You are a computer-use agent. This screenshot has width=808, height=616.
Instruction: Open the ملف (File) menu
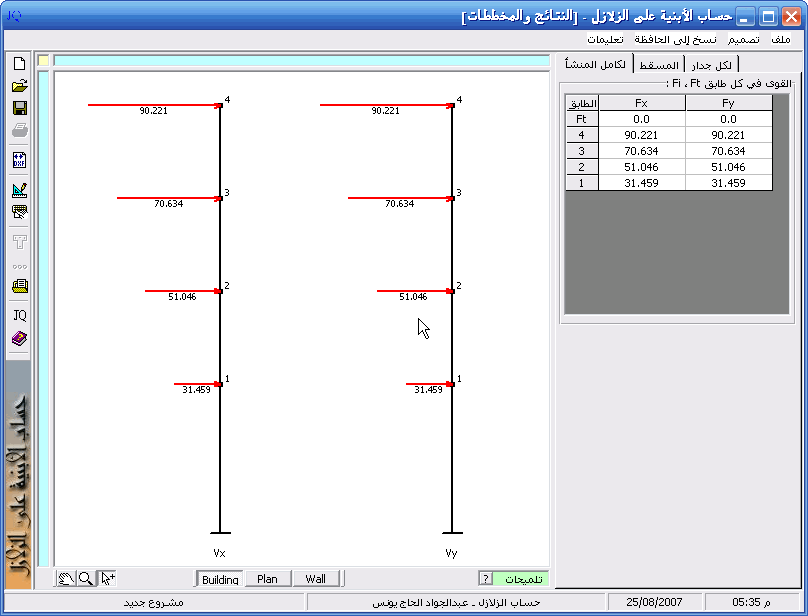781,39
